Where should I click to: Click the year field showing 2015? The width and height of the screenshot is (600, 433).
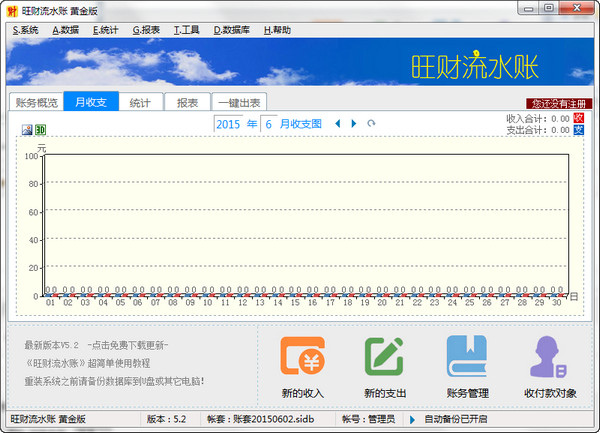(x=228, y=124)
